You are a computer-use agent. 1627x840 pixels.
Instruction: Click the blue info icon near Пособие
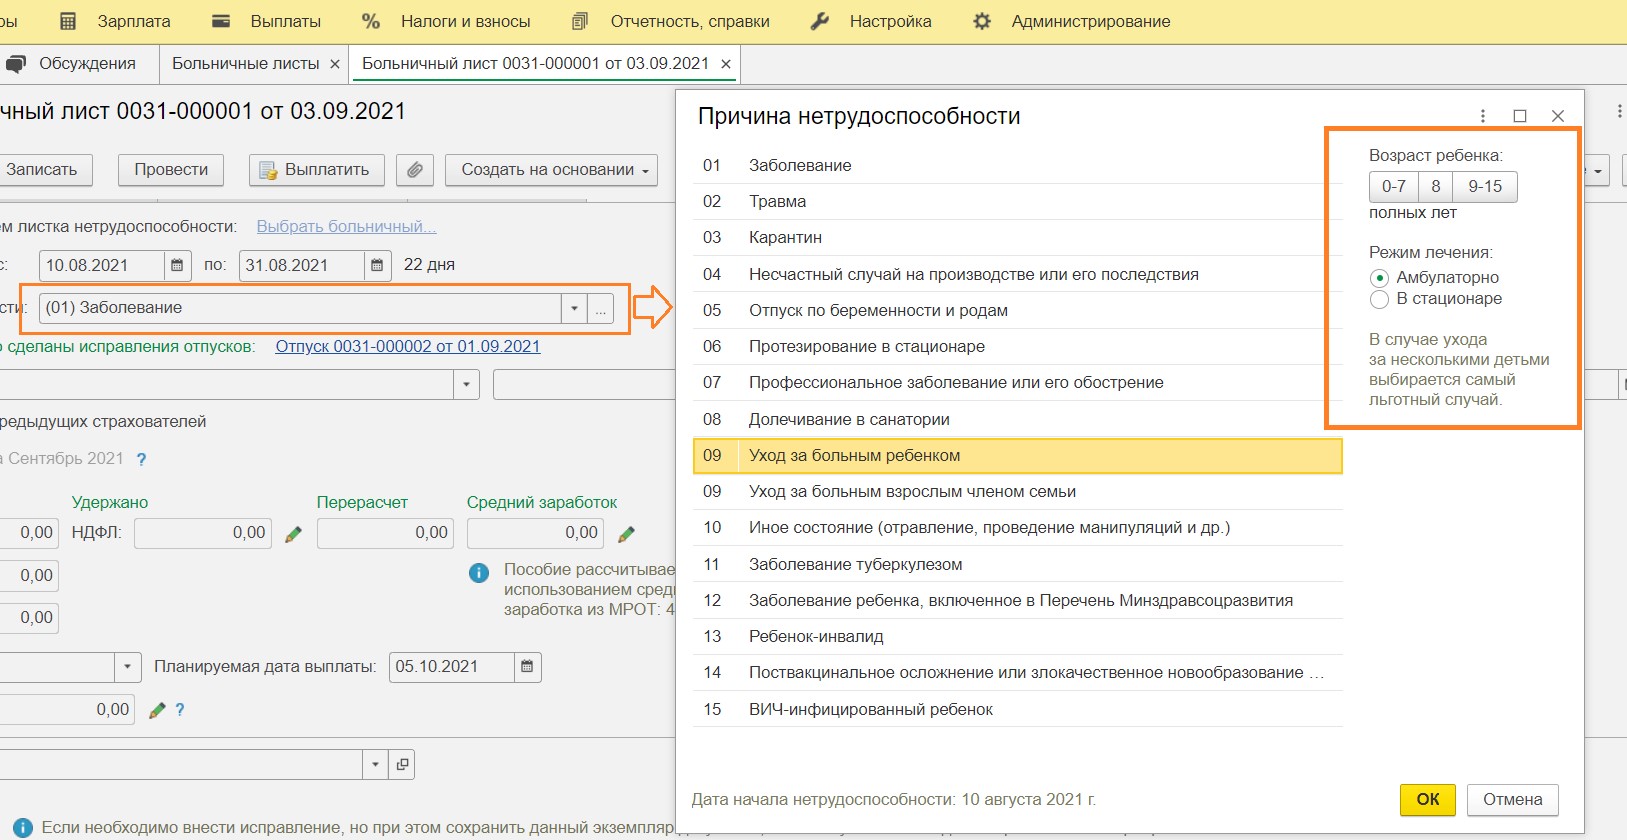pyautogui.click(x=479, y=573)
